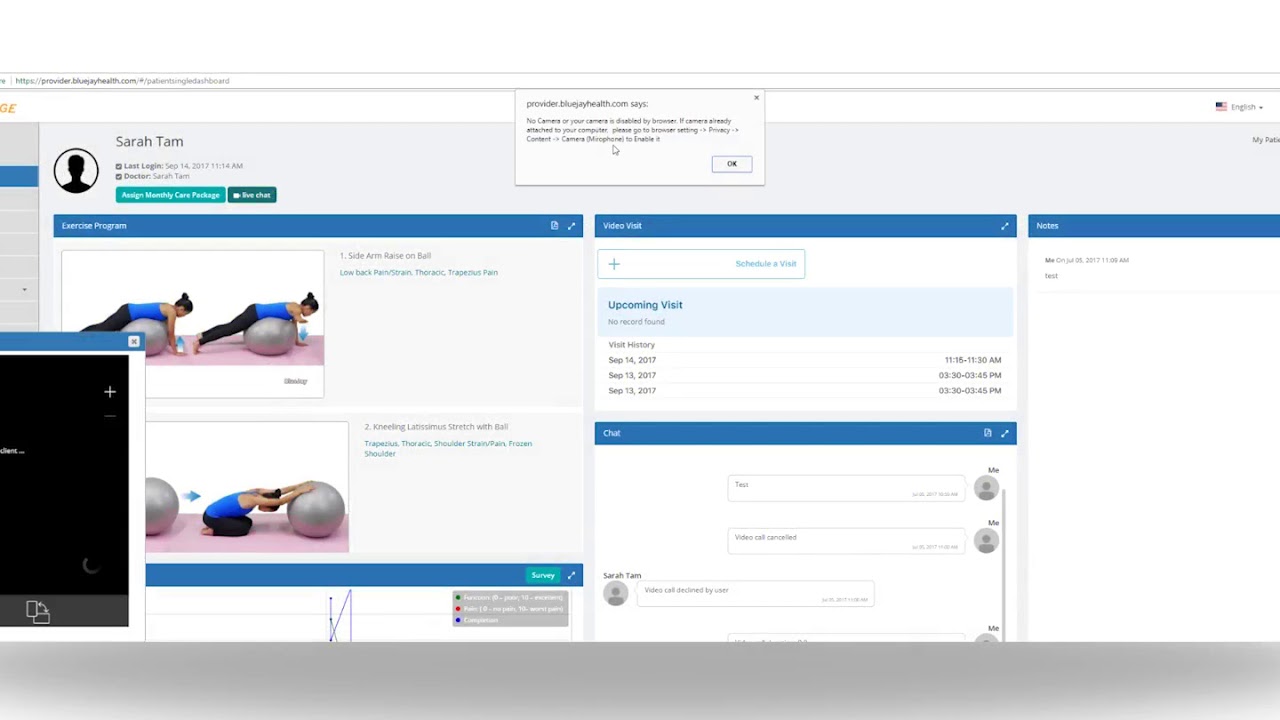Click Assign Monthly Care Package button

(170, 195)
